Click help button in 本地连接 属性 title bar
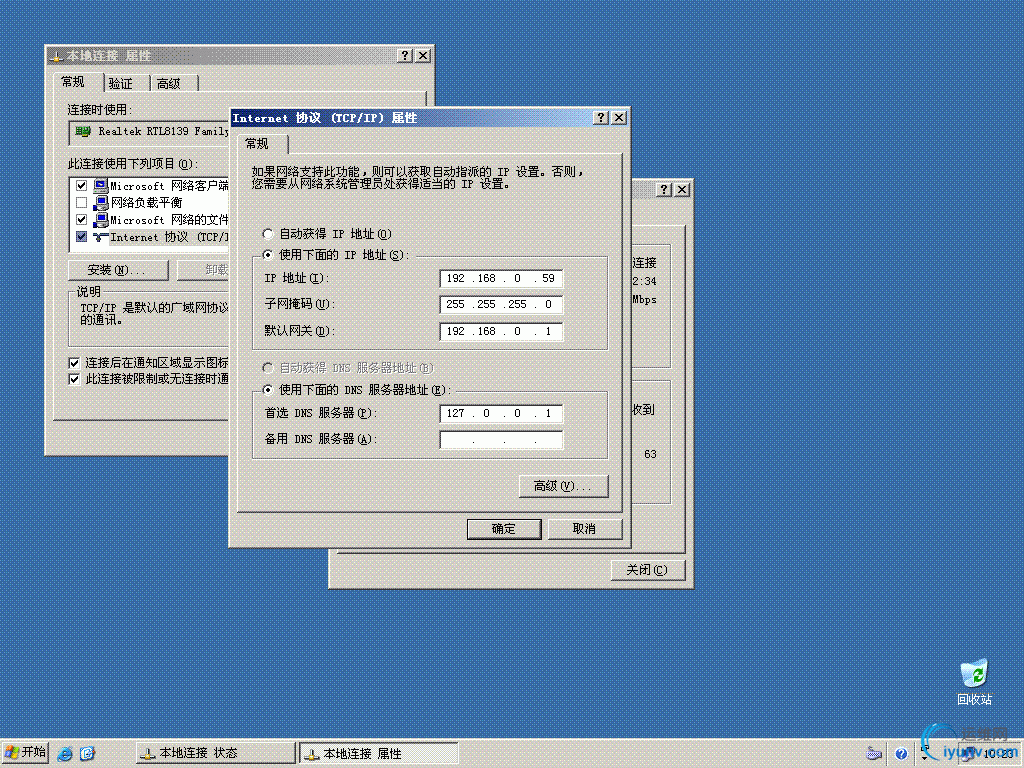This screenshot has height=768, width=1024. pyautogui.click(x=405, y=56)
